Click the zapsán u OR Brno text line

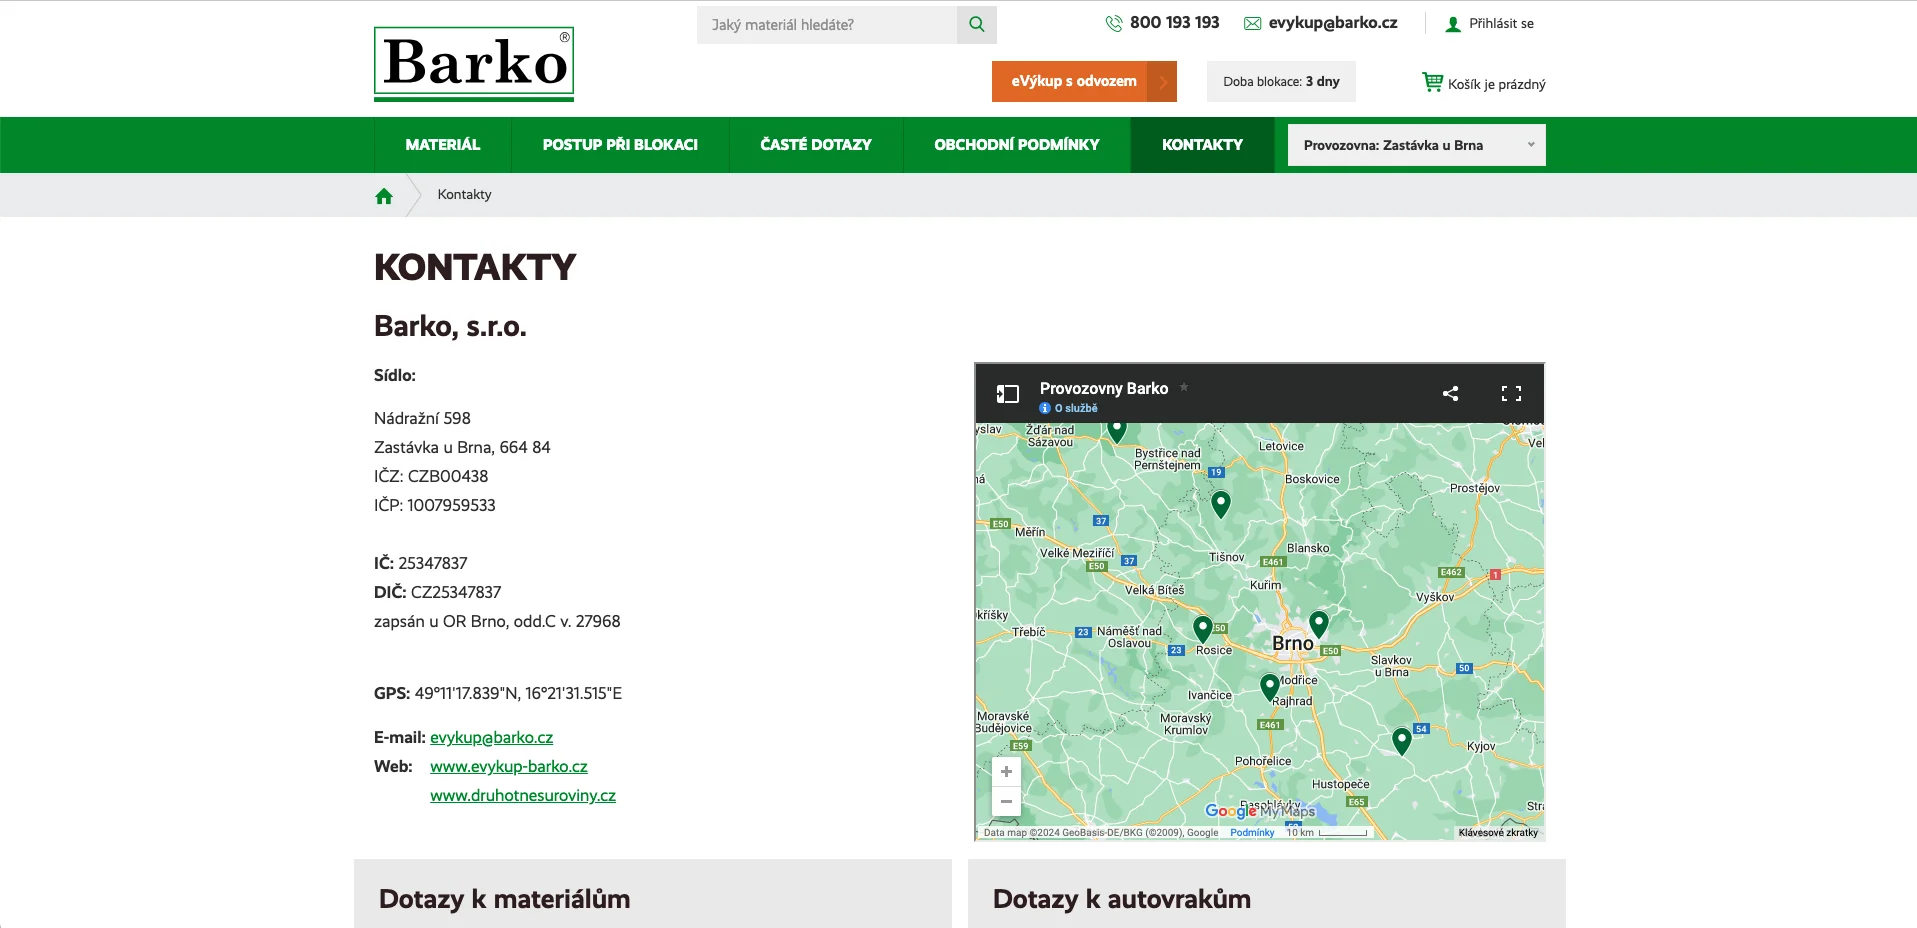click(x=497, y=622)
